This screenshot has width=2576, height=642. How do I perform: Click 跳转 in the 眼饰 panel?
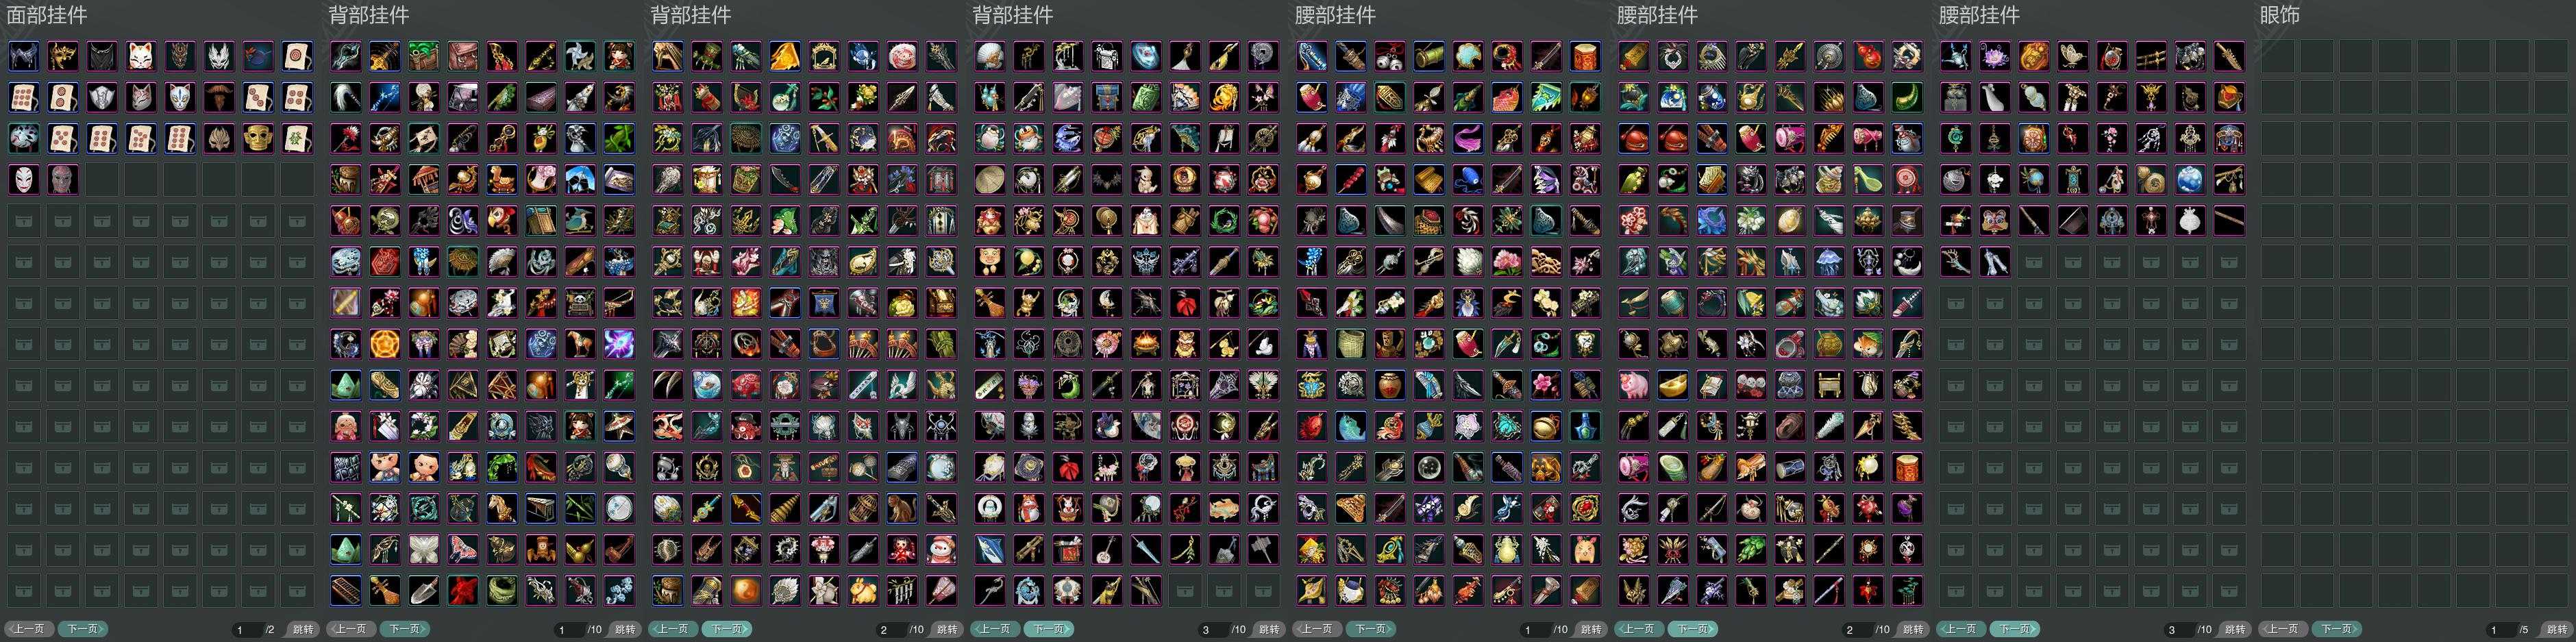point(2555,629)
